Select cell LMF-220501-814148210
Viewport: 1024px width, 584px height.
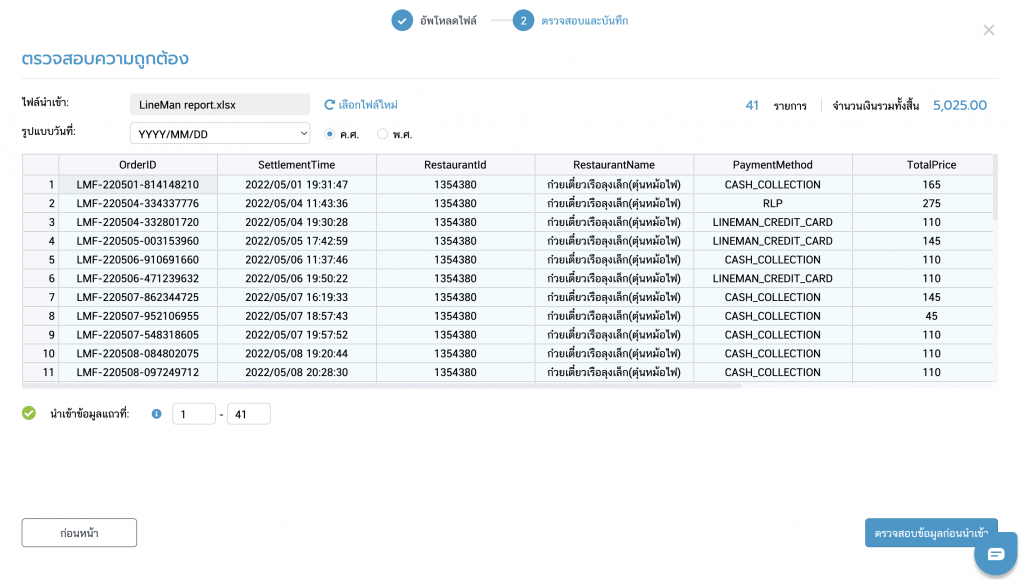pyautogui.click(x=138, y=184)
